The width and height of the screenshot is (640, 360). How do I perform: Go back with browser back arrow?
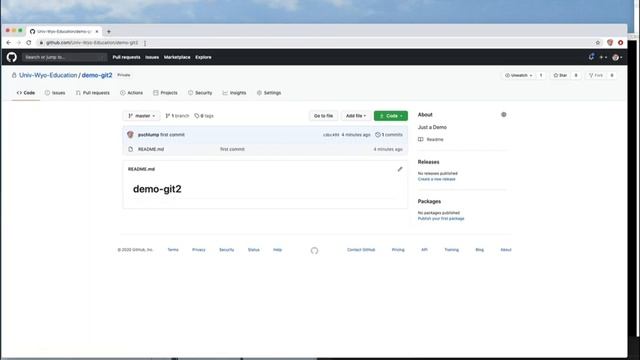pyautogui.click(x=9, y=42)
